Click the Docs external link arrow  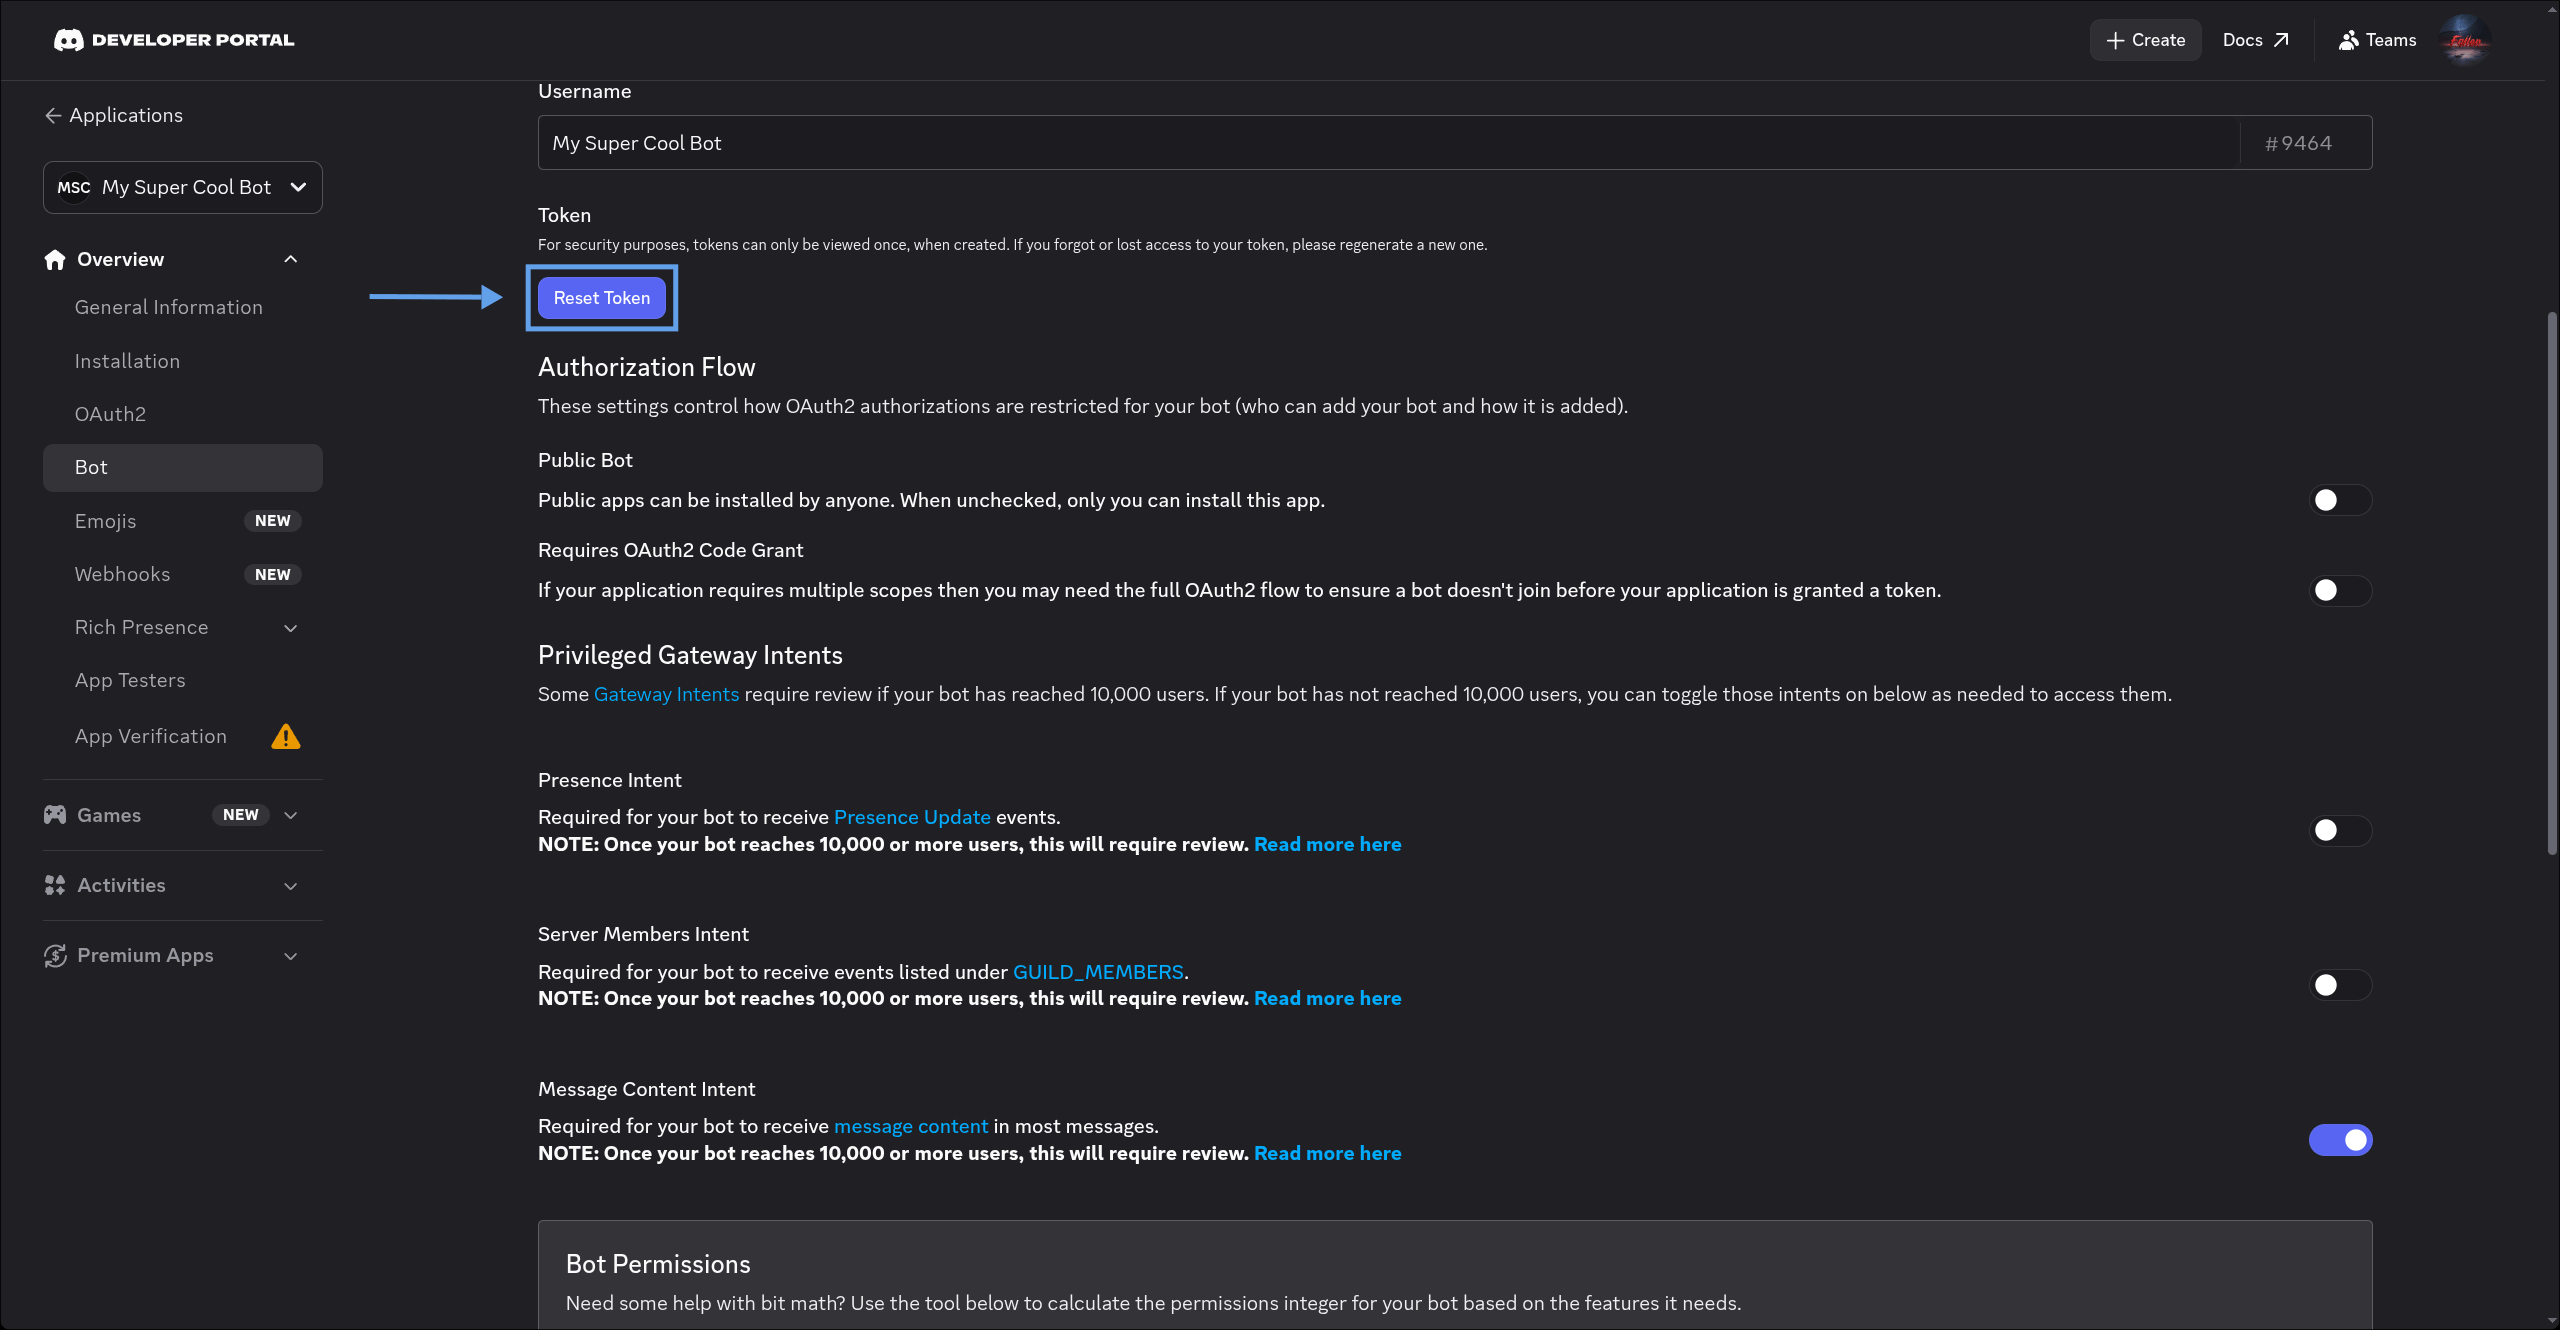2281,40
